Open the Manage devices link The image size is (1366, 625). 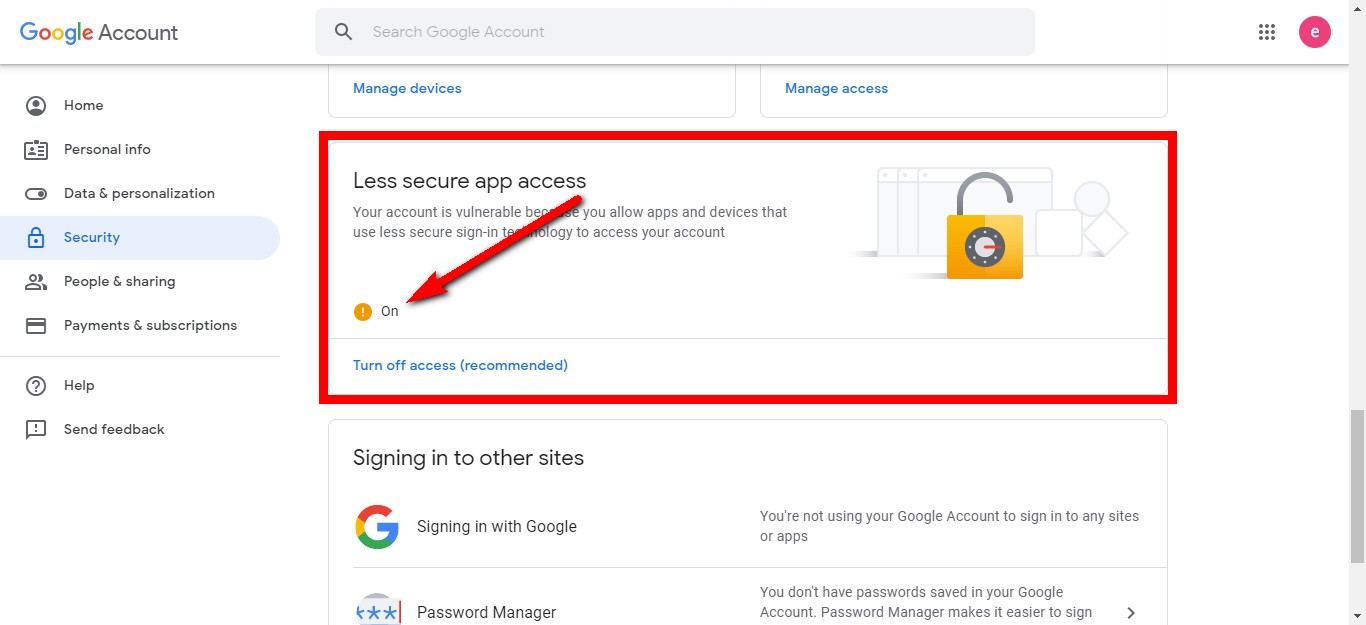tap(407, 88)
